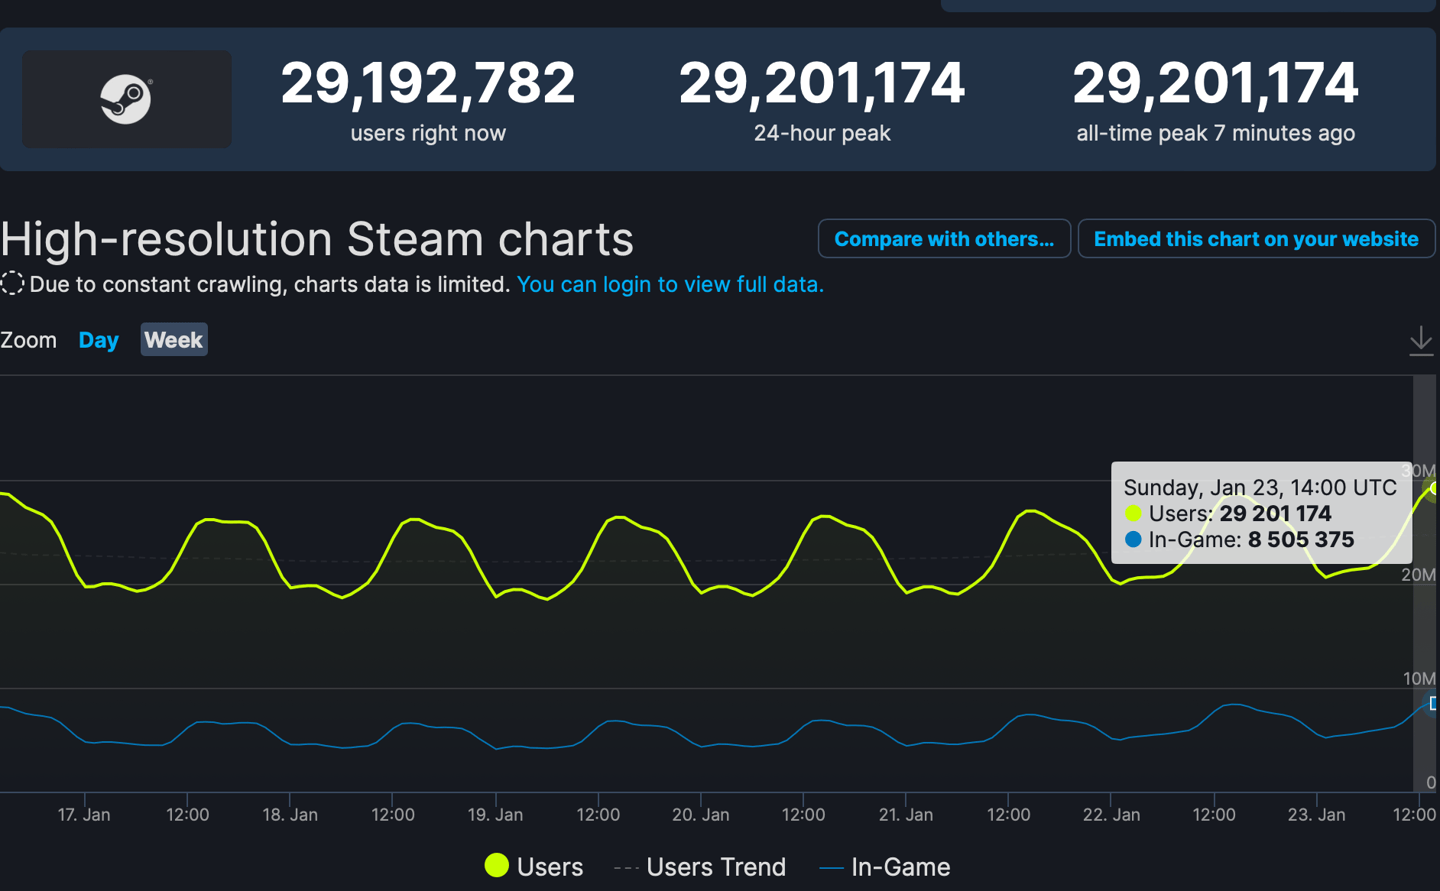Image resolution: width=1440 pixels, height=891 pixels.
Task: Follow the login to view full data link
Action: tap(670, 284)
